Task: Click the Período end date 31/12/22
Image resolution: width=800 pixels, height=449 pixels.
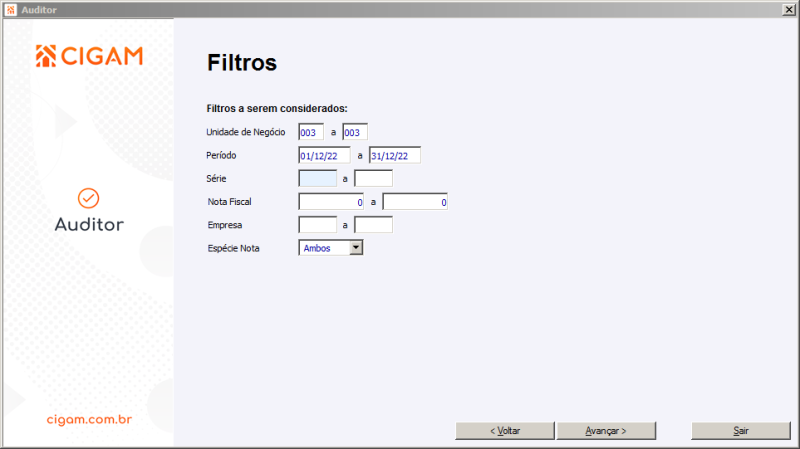Action: point(395,156)
